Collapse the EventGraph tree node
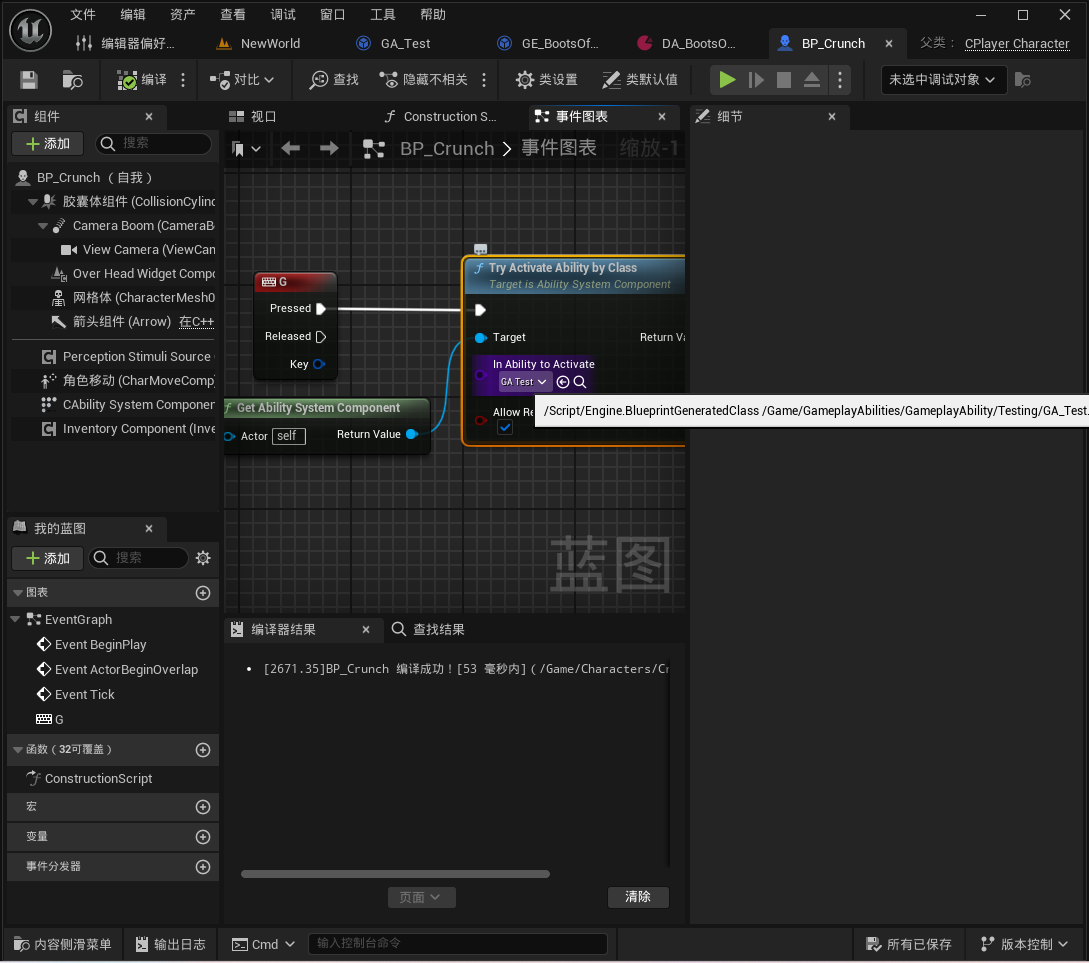This screenshot has width=1089, height=963. click(15, 619)
